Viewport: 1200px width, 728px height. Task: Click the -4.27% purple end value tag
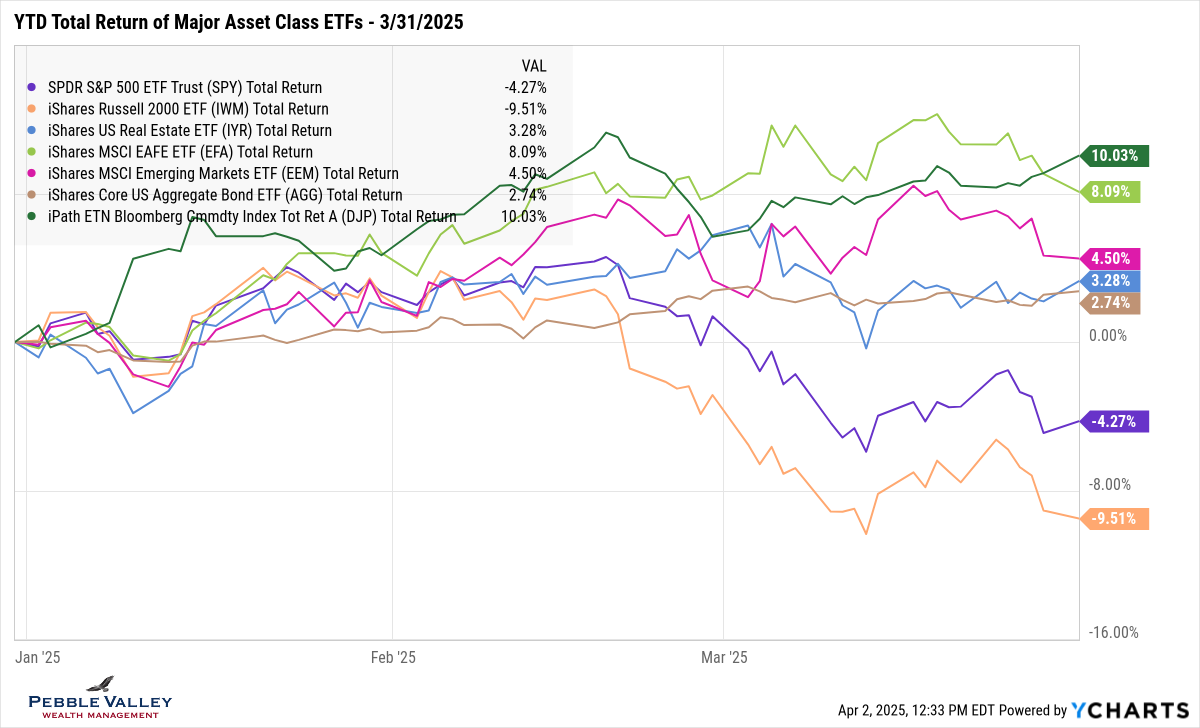(x=1116, y=421)
